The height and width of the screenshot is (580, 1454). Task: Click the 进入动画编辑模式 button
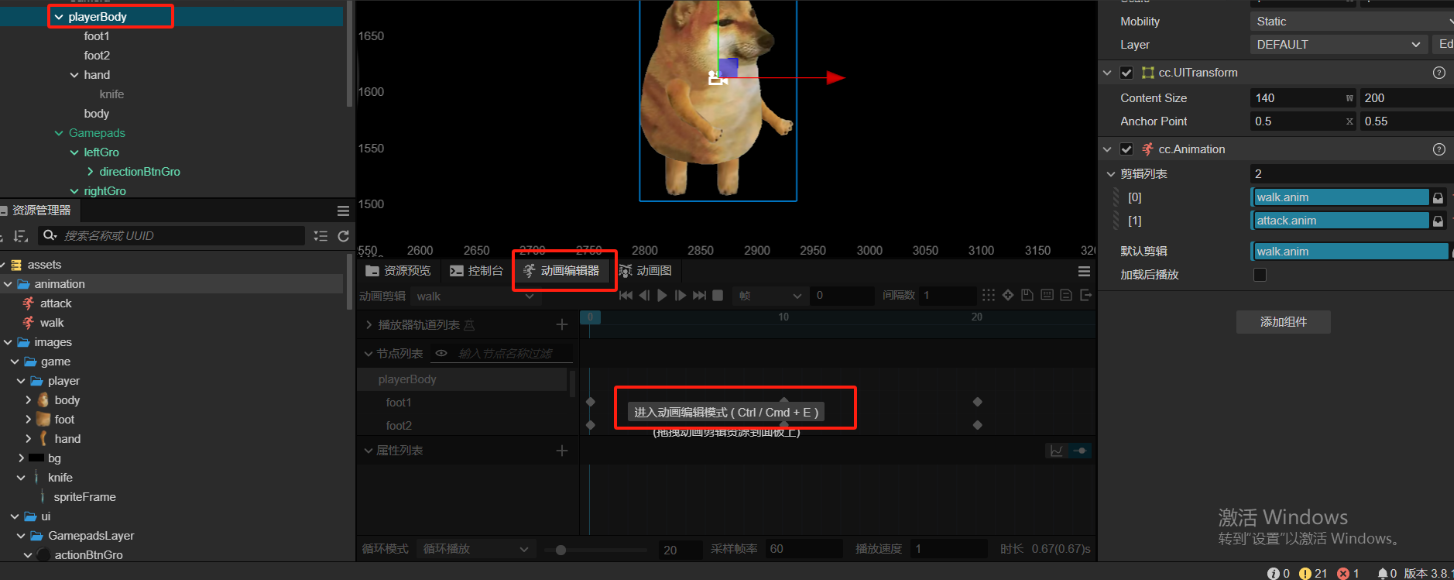727,412
